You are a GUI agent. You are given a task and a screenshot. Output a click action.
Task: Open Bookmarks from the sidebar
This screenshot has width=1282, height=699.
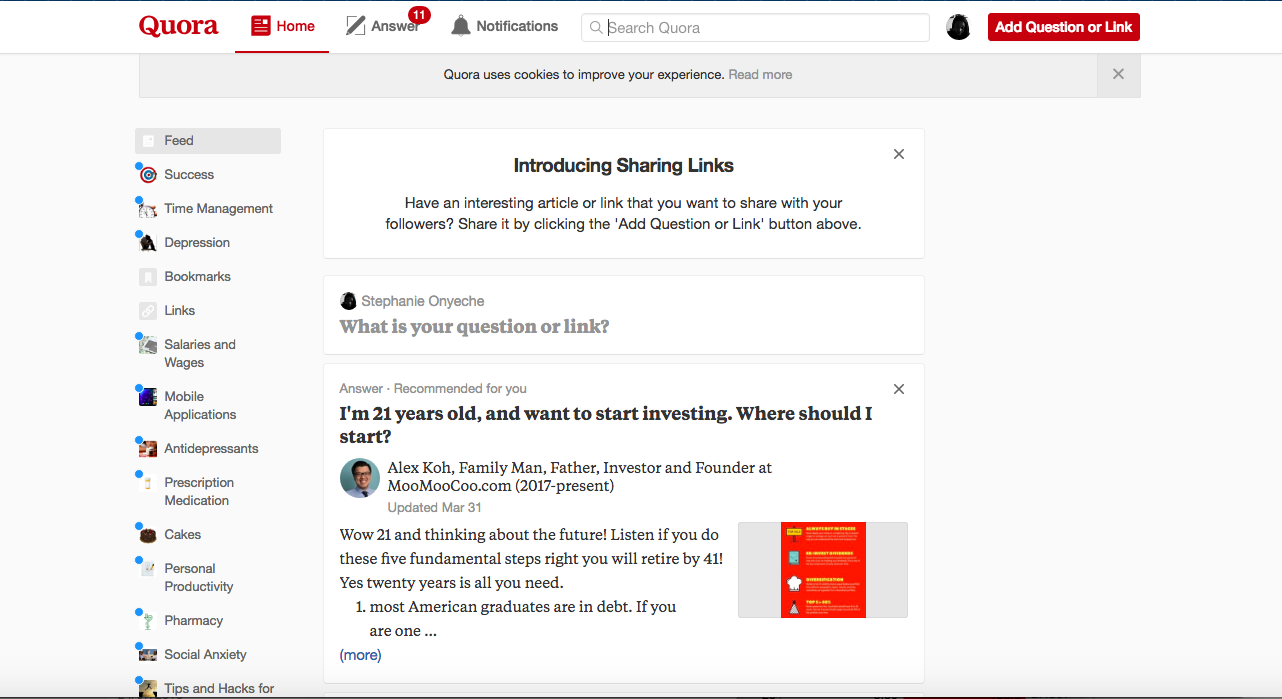[197, 277]
